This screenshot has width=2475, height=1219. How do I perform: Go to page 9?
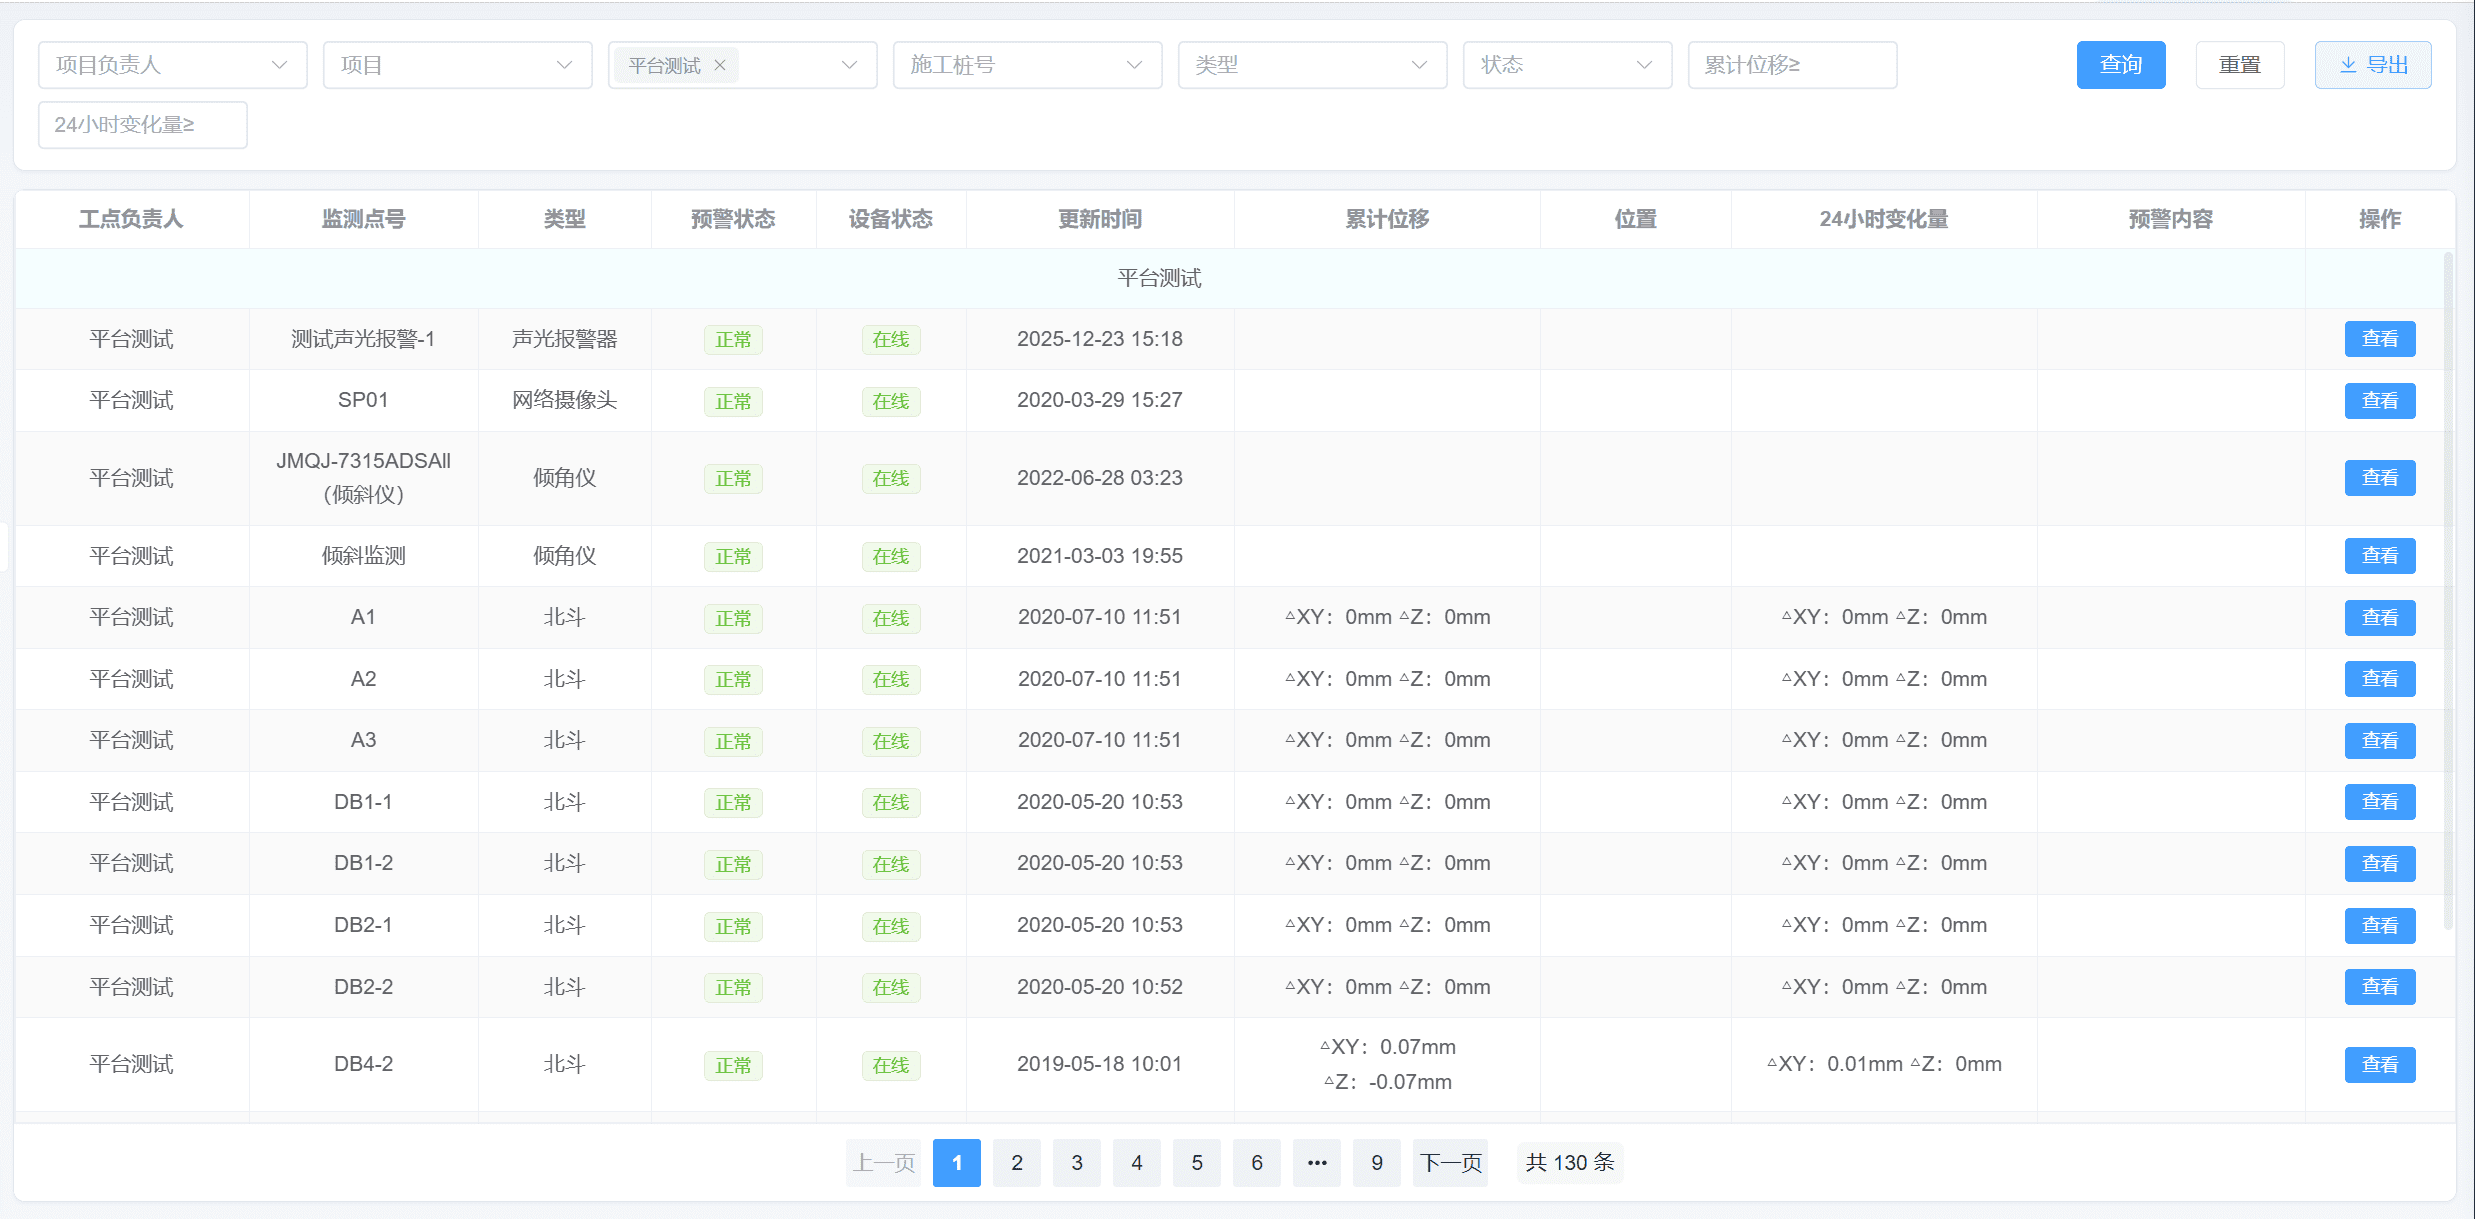(x=1377, y=1163)
